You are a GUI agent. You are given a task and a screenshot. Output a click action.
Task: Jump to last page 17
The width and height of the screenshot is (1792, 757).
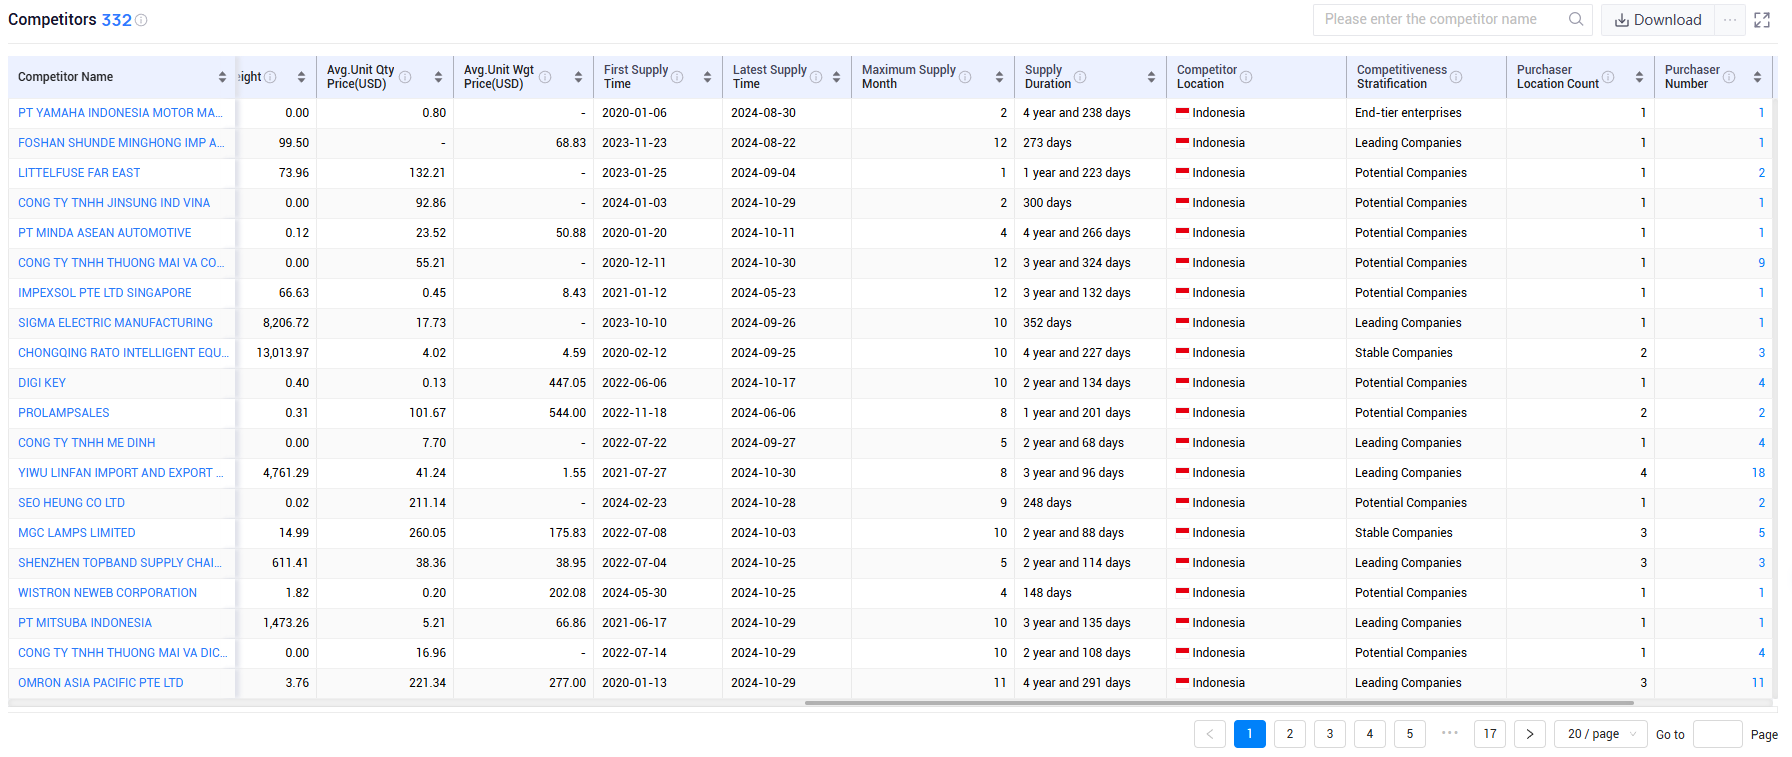[1490, 734]
